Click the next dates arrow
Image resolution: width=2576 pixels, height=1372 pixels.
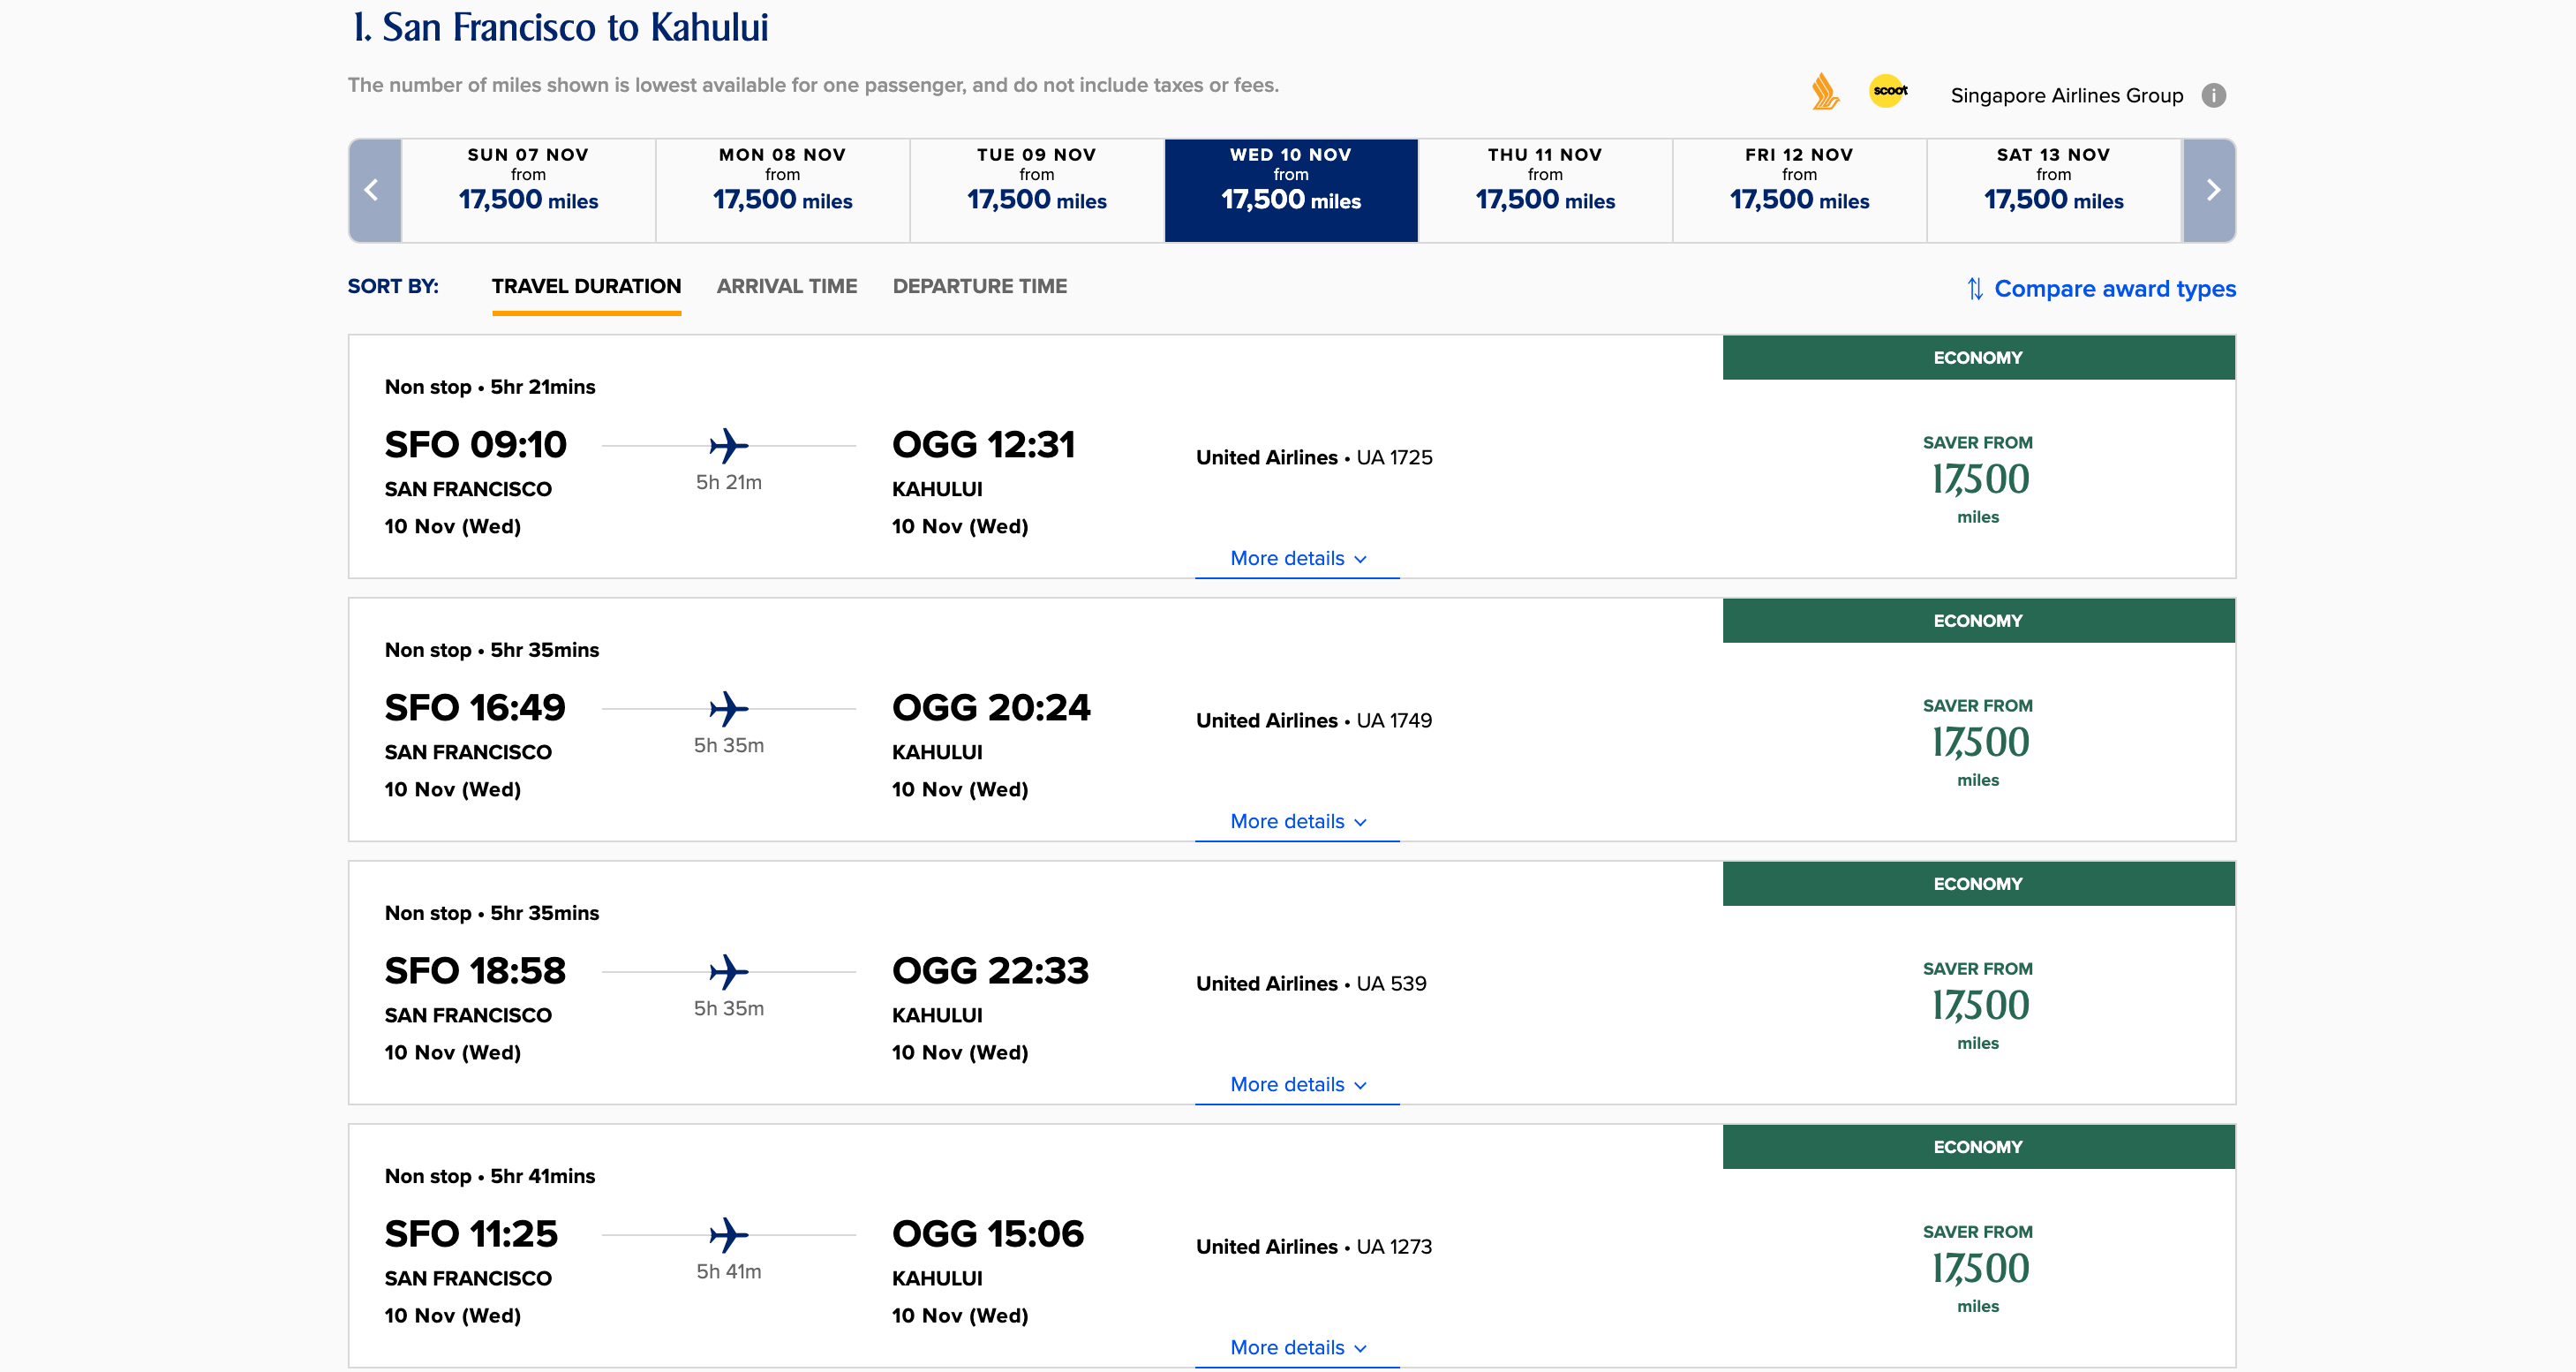[x=2210, y=190]
